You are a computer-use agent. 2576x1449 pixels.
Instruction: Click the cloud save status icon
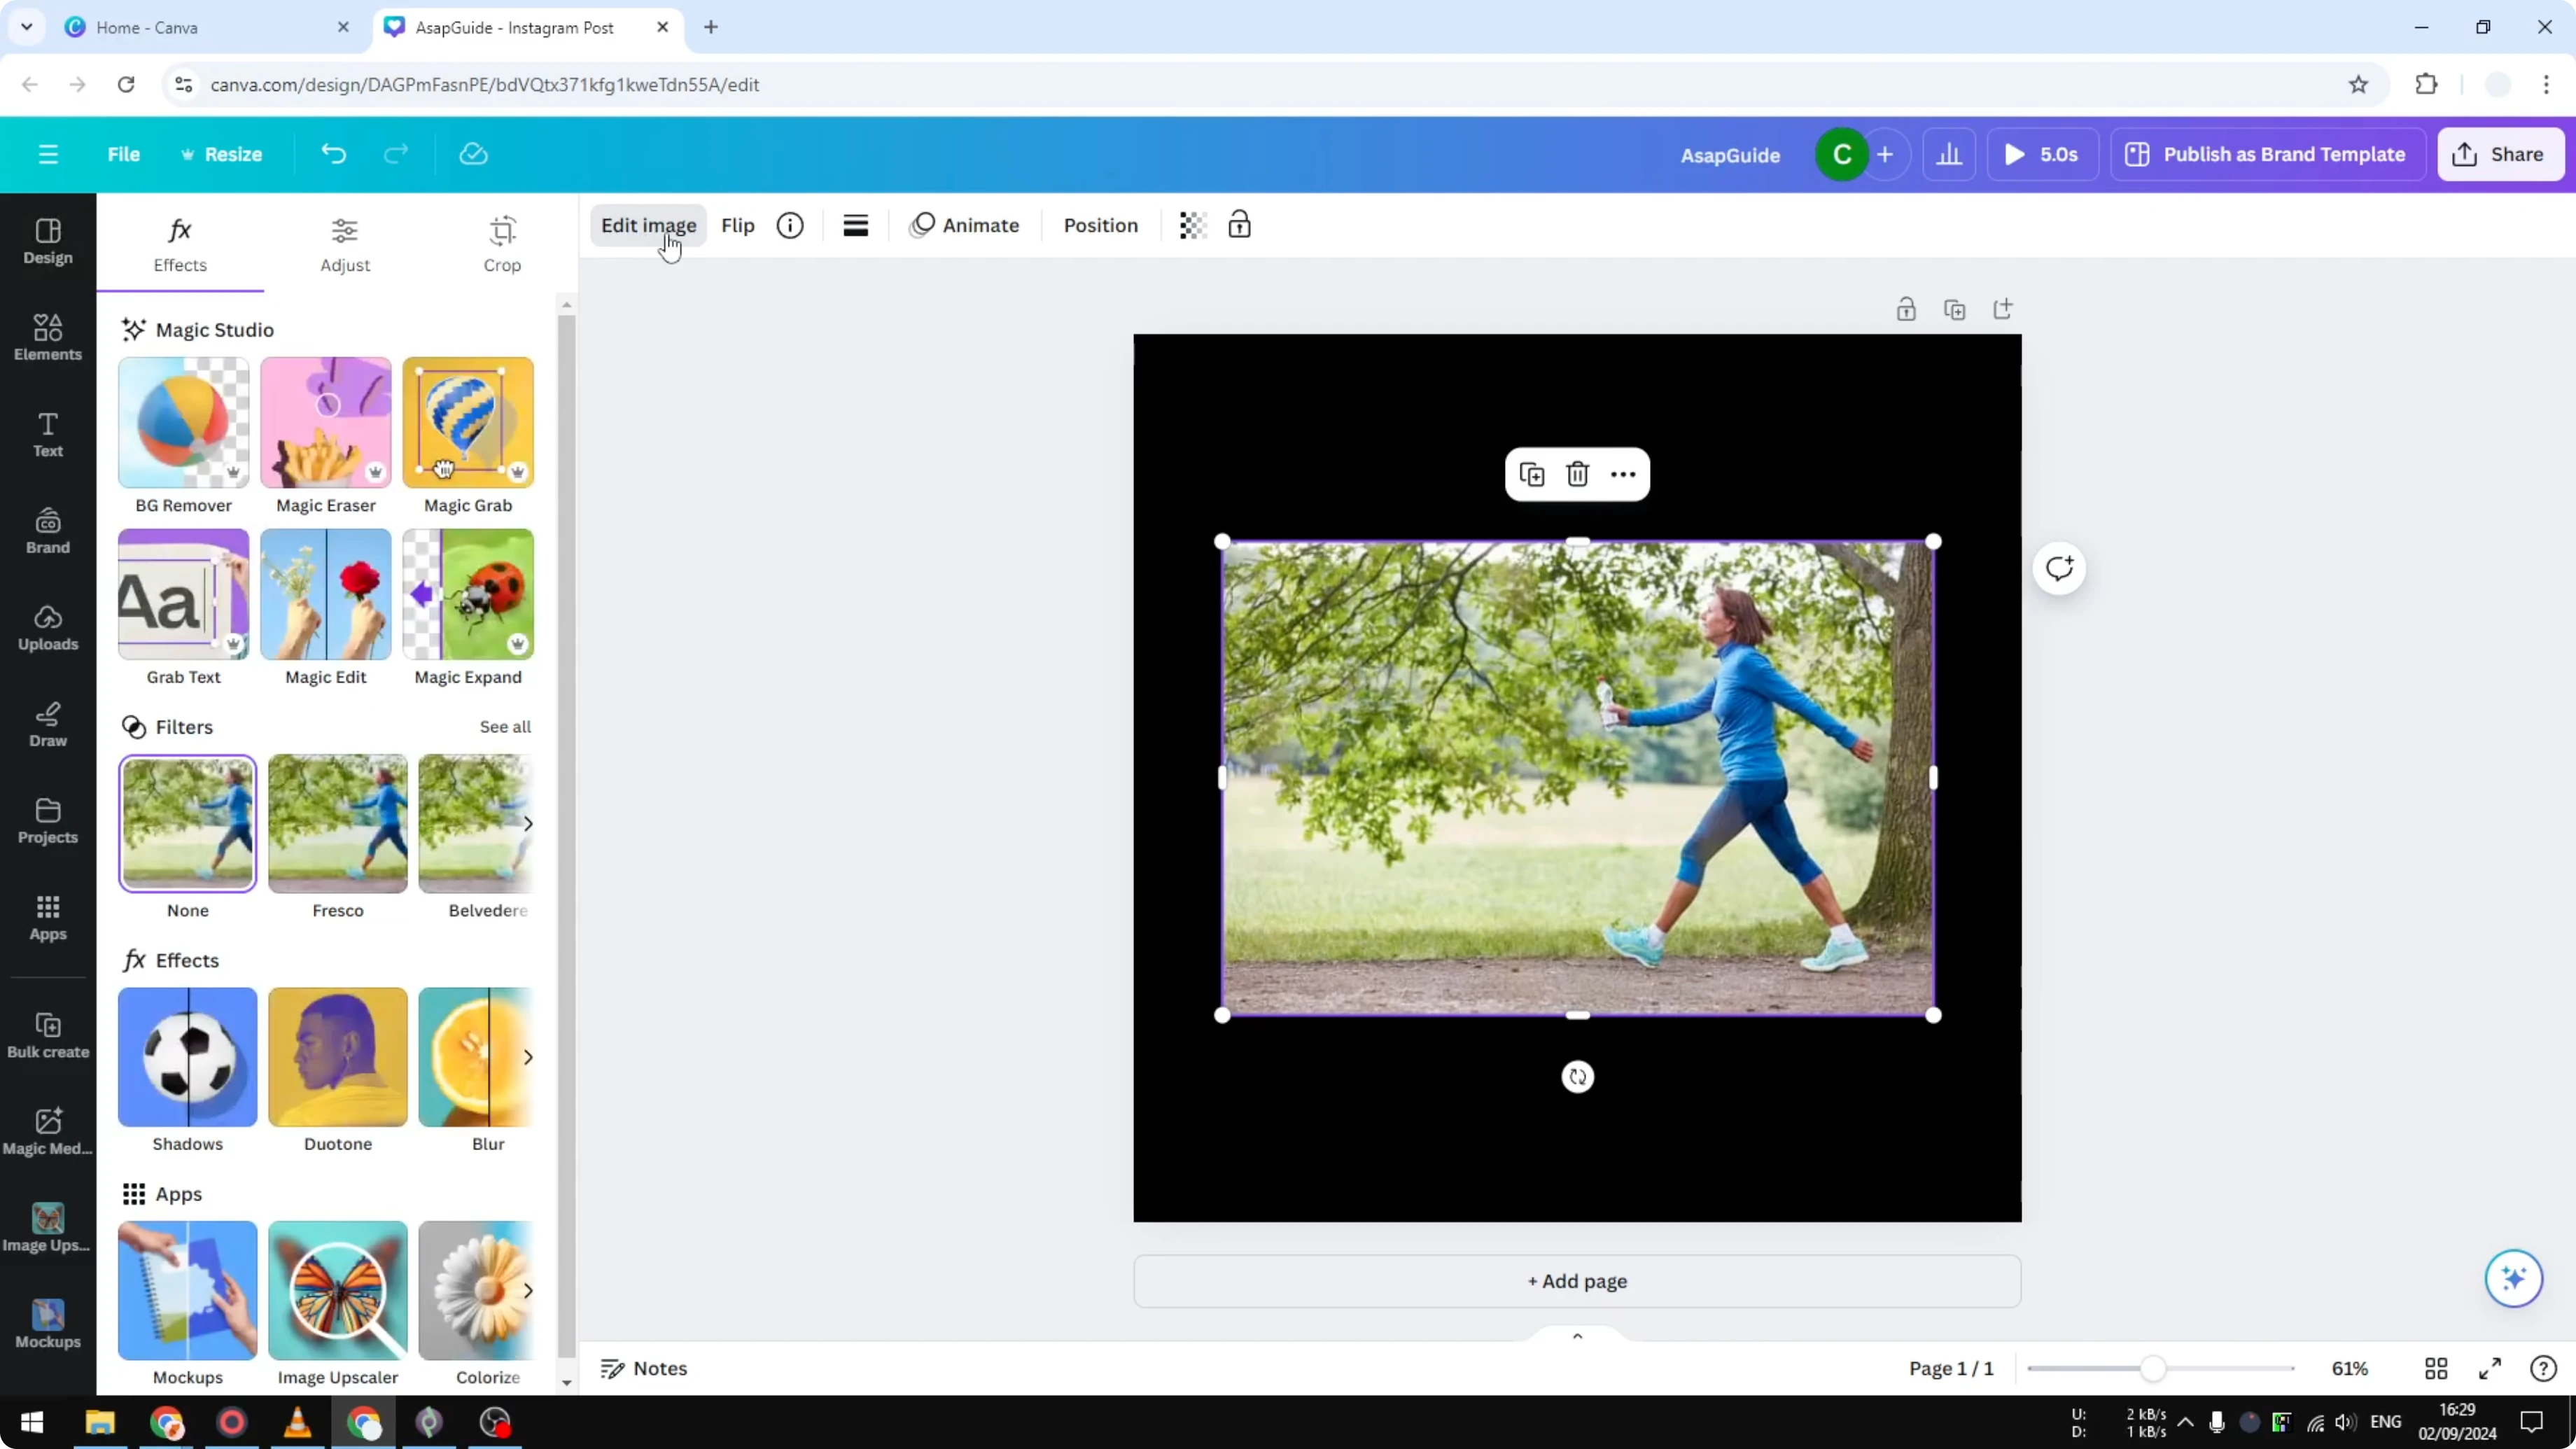tap(473, 154)
